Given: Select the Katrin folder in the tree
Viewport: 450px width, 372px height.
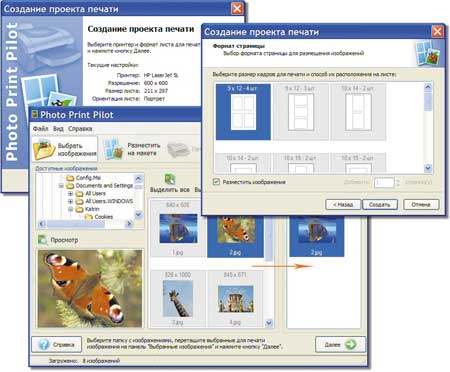Looking at the screenshot, I should tap(88, 209).
